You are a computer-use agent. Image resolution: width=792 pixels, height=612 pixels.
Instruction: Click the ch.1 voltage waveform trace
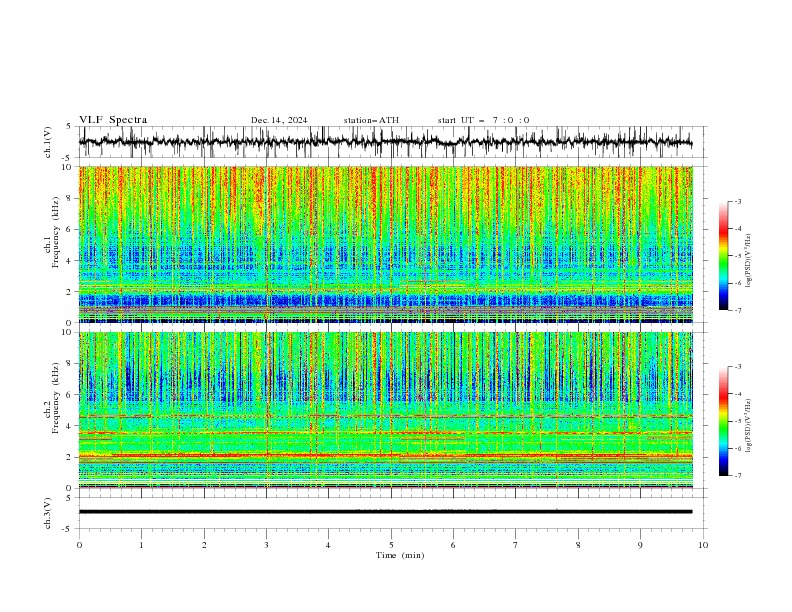pyautogui.click(x=385, y=142)
